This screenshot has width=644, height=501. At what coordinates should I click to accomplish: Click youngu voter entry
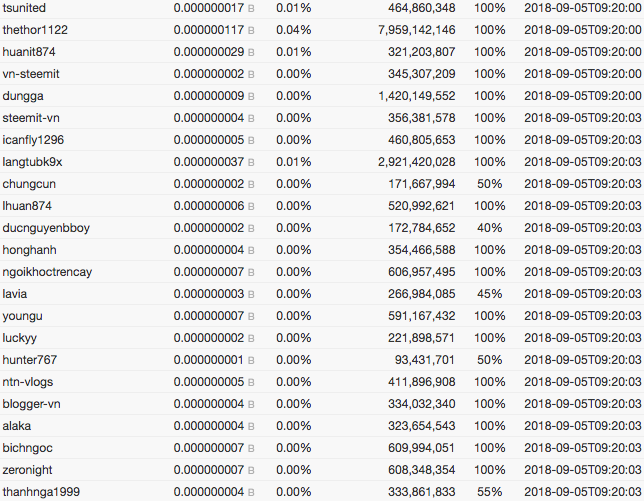[x=23, y=316]
